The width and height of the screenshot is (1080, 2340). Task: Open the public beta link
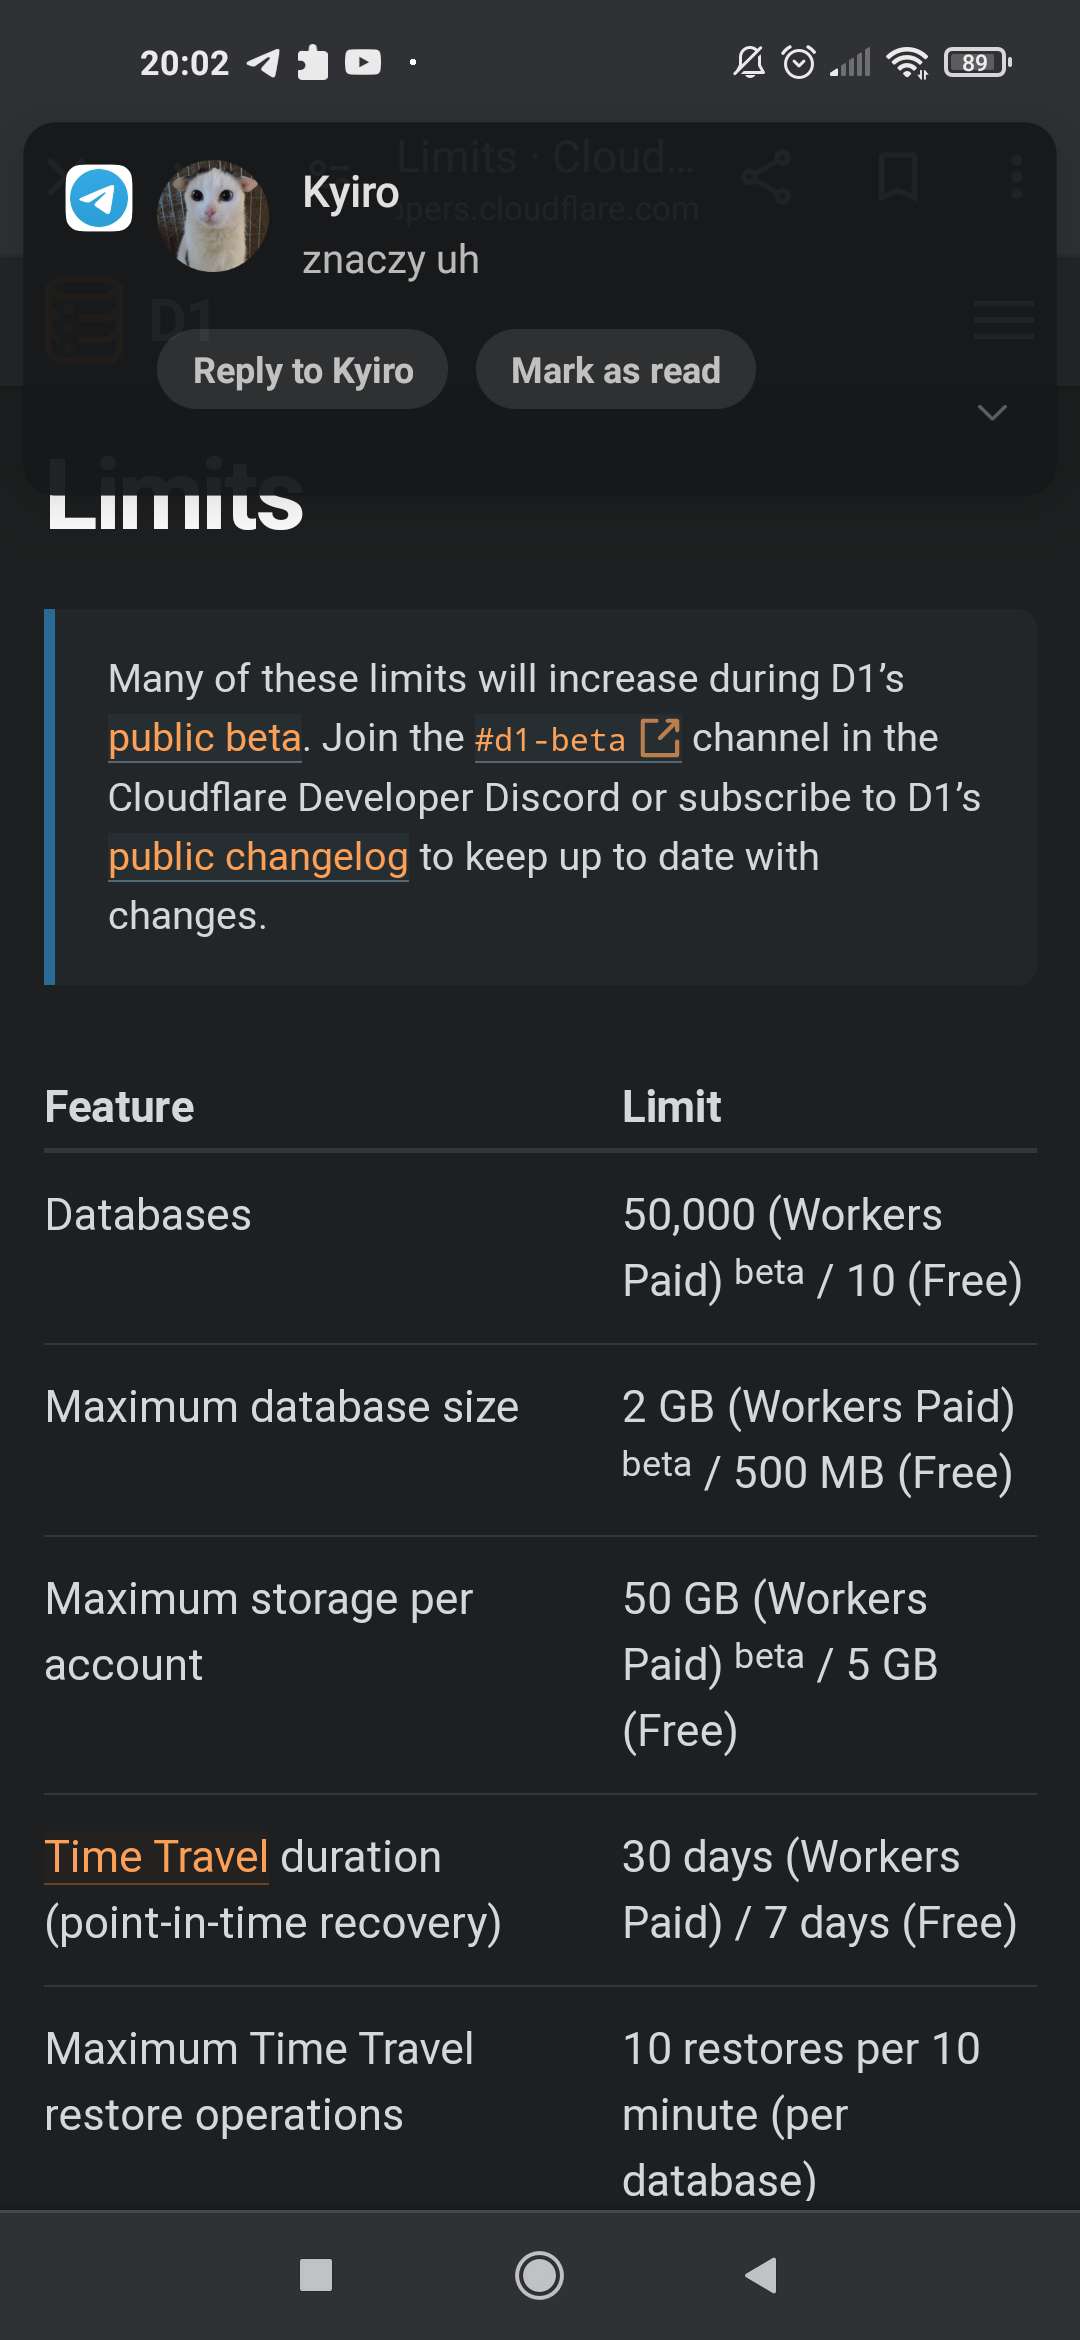pos(203,737)
